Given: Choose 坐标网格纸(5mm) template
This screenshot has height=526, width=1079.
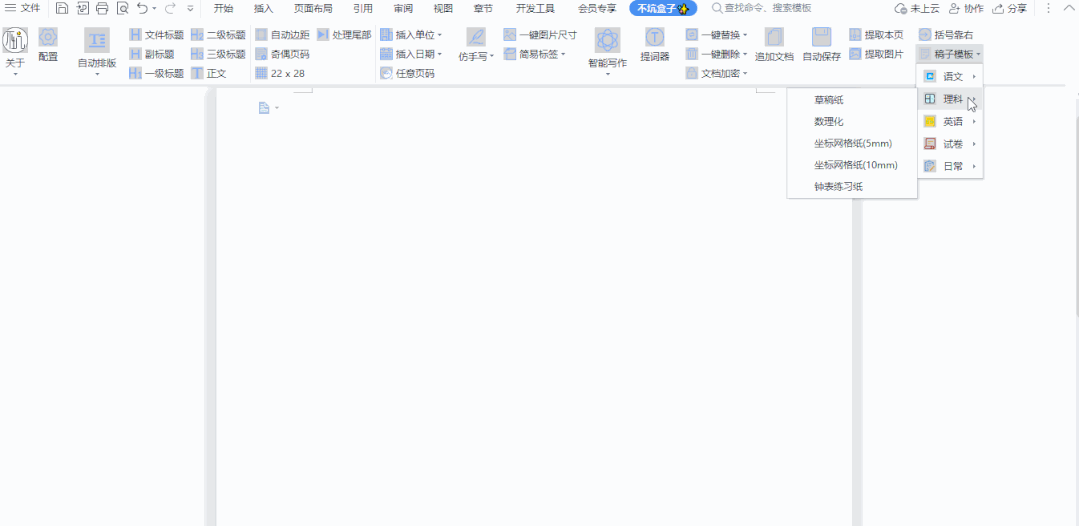Looking at the screenshot, I should click(852, 143).
